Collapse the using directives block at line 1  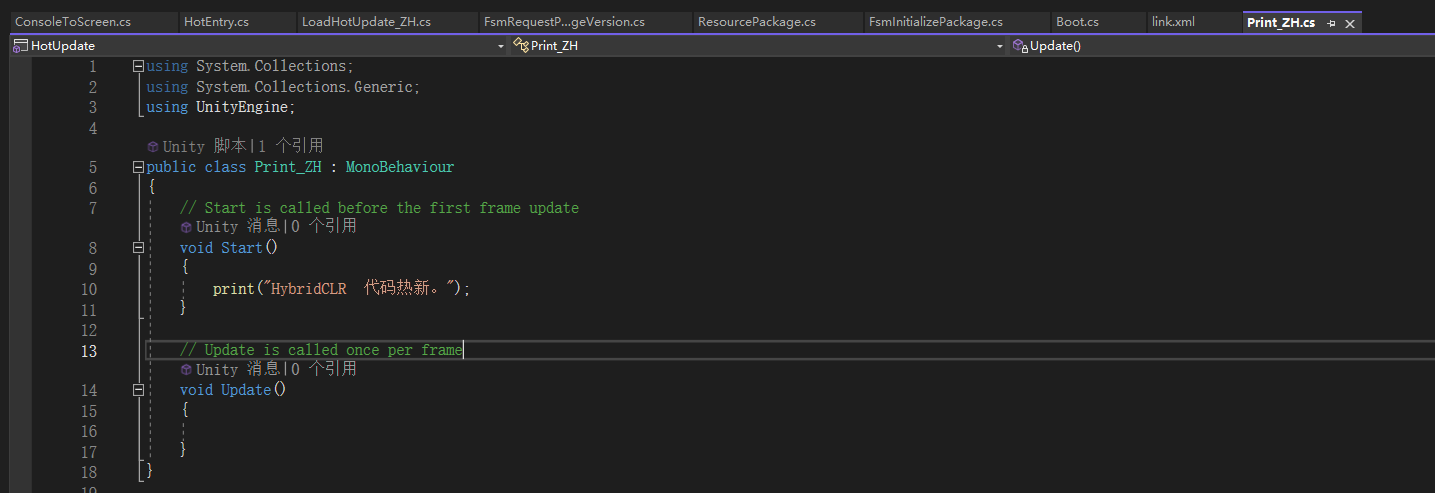[138, 66]
